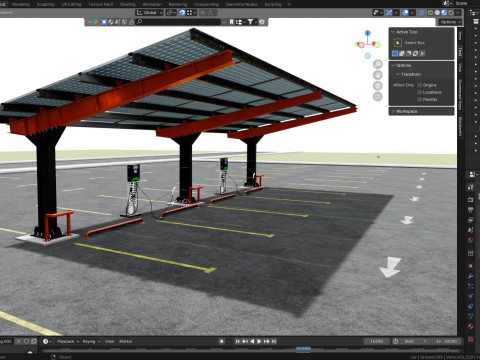This screenshot has height=360, width=480.
Task: Open the Global transform orientation dropdown
Action: (149, 13)
